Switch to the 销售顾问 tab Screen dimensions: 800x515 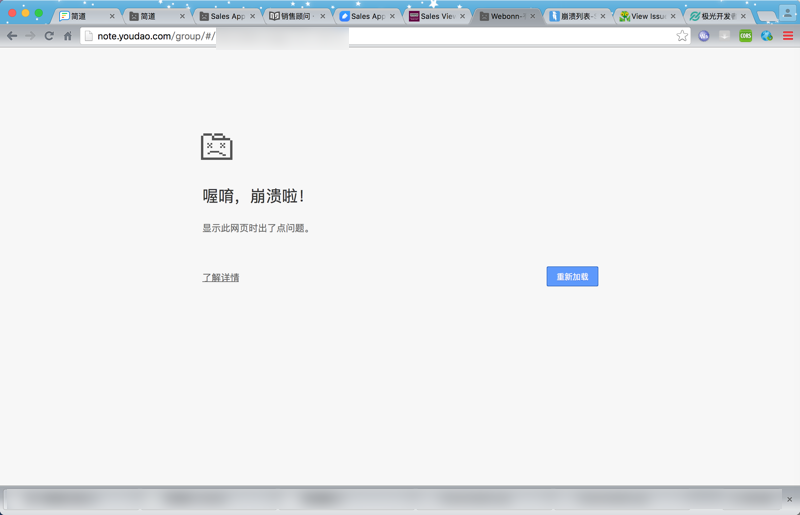(296, 16)
